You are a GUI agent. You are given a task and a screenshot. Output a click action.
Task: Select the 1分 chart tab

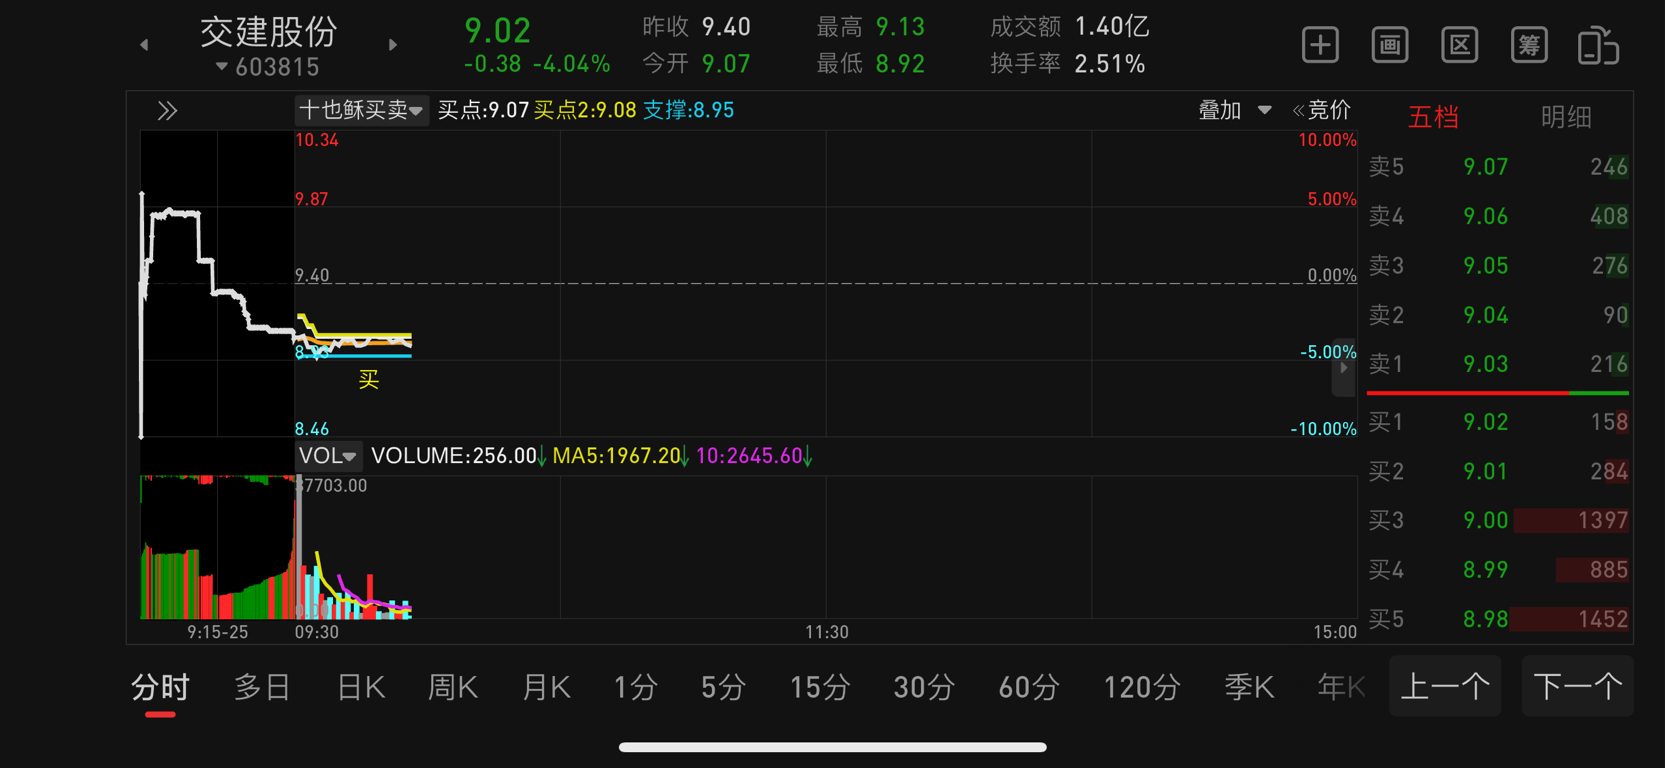tap(636, 688)
